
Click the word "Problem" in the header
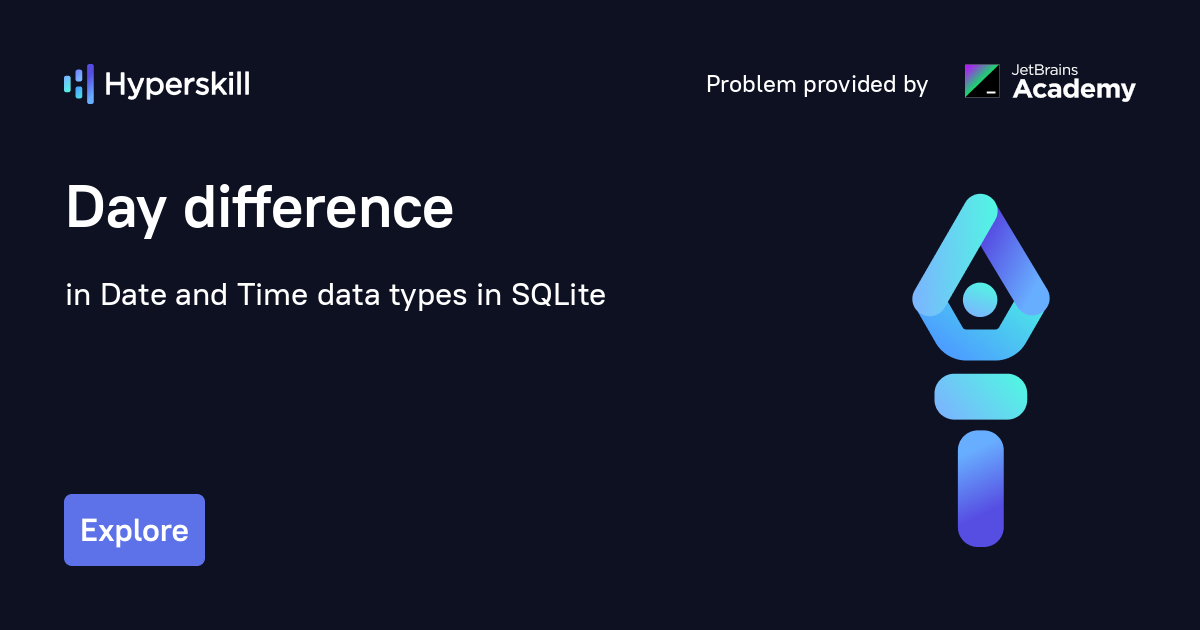(746, 84)
